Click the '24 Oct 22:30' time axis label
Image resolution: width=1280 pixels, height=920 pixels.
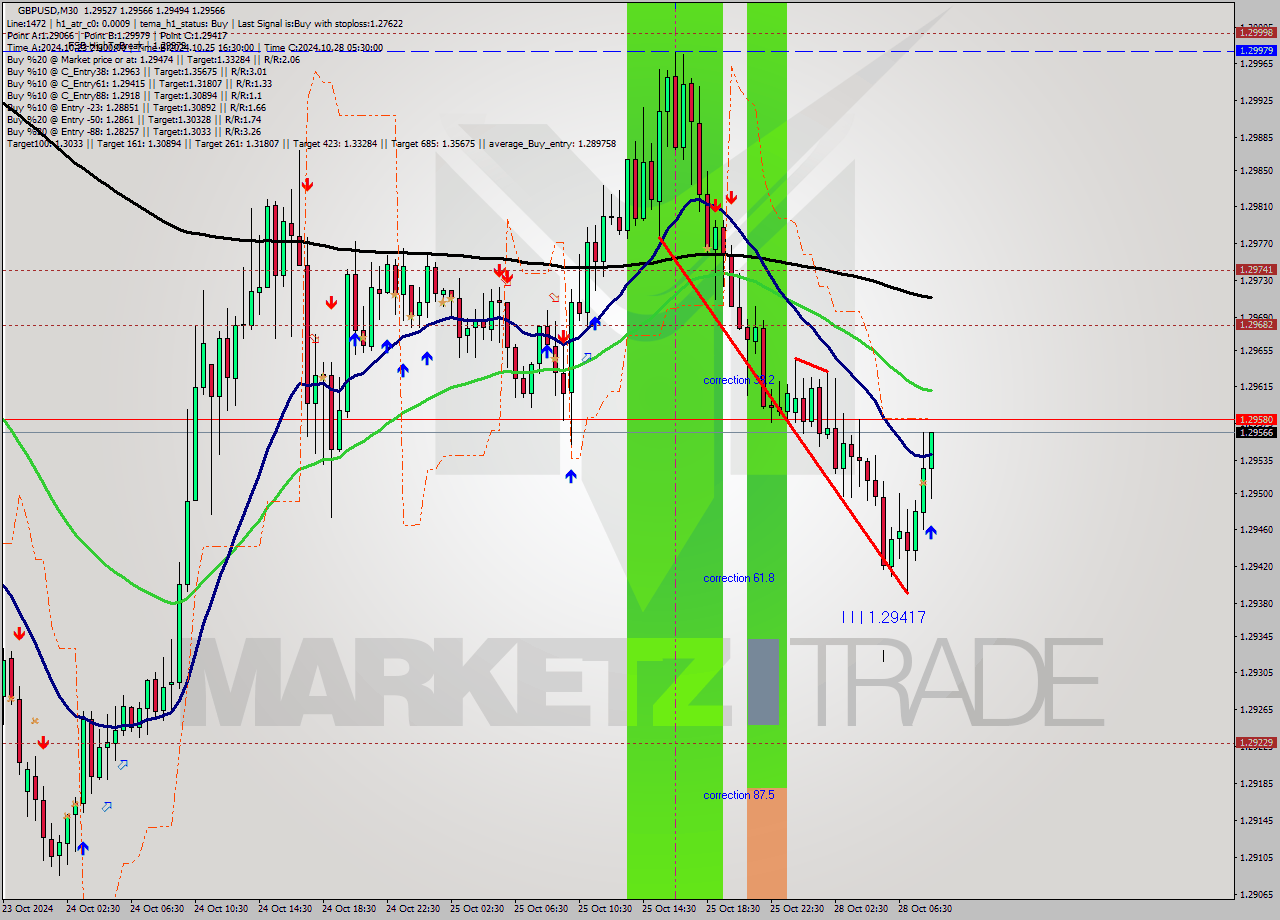[412, 909]
